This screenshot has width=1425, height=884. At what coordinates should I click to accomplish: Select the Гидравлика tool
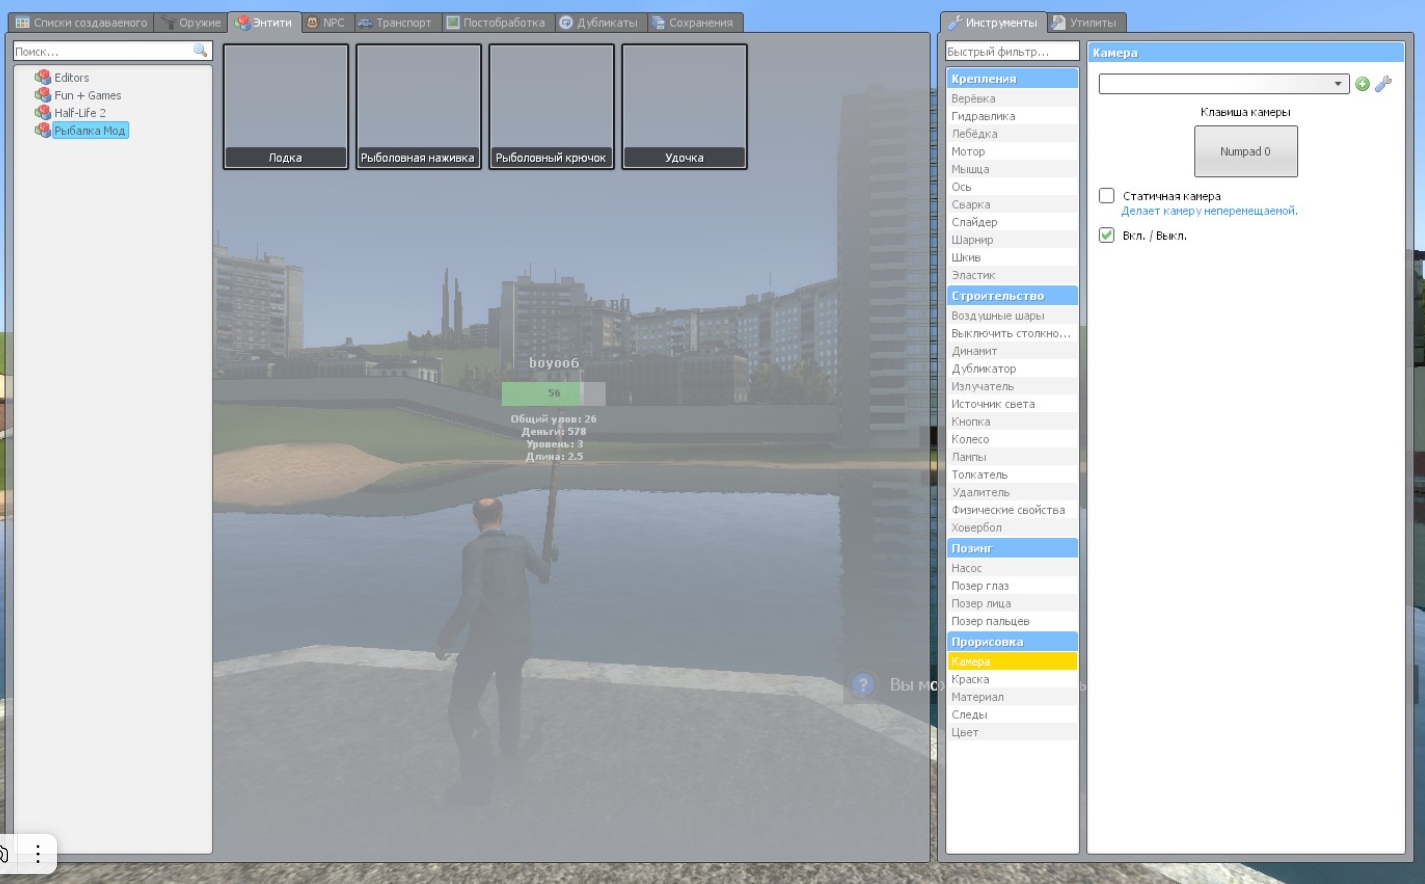[x=1012, y=116]
